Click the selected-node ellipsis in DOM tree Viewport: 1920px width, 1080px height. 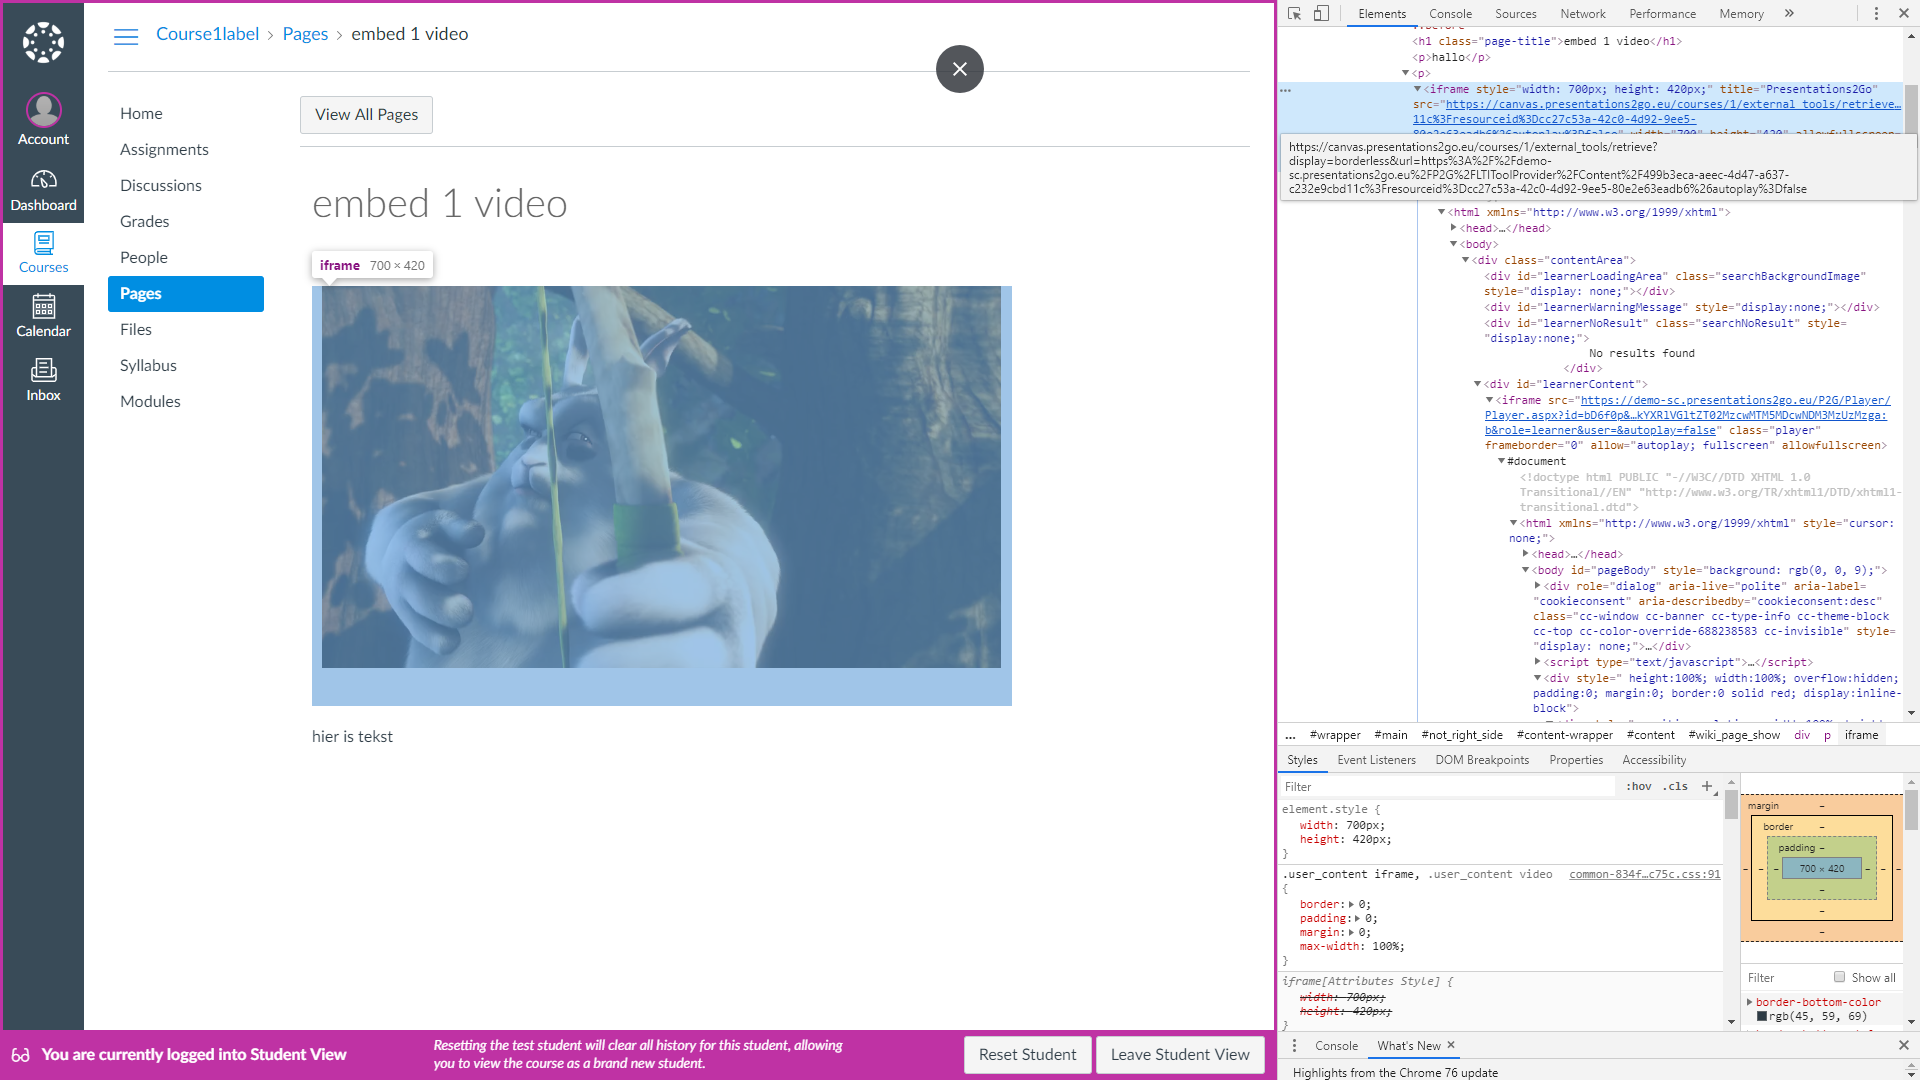click(x=1286, y=90)
